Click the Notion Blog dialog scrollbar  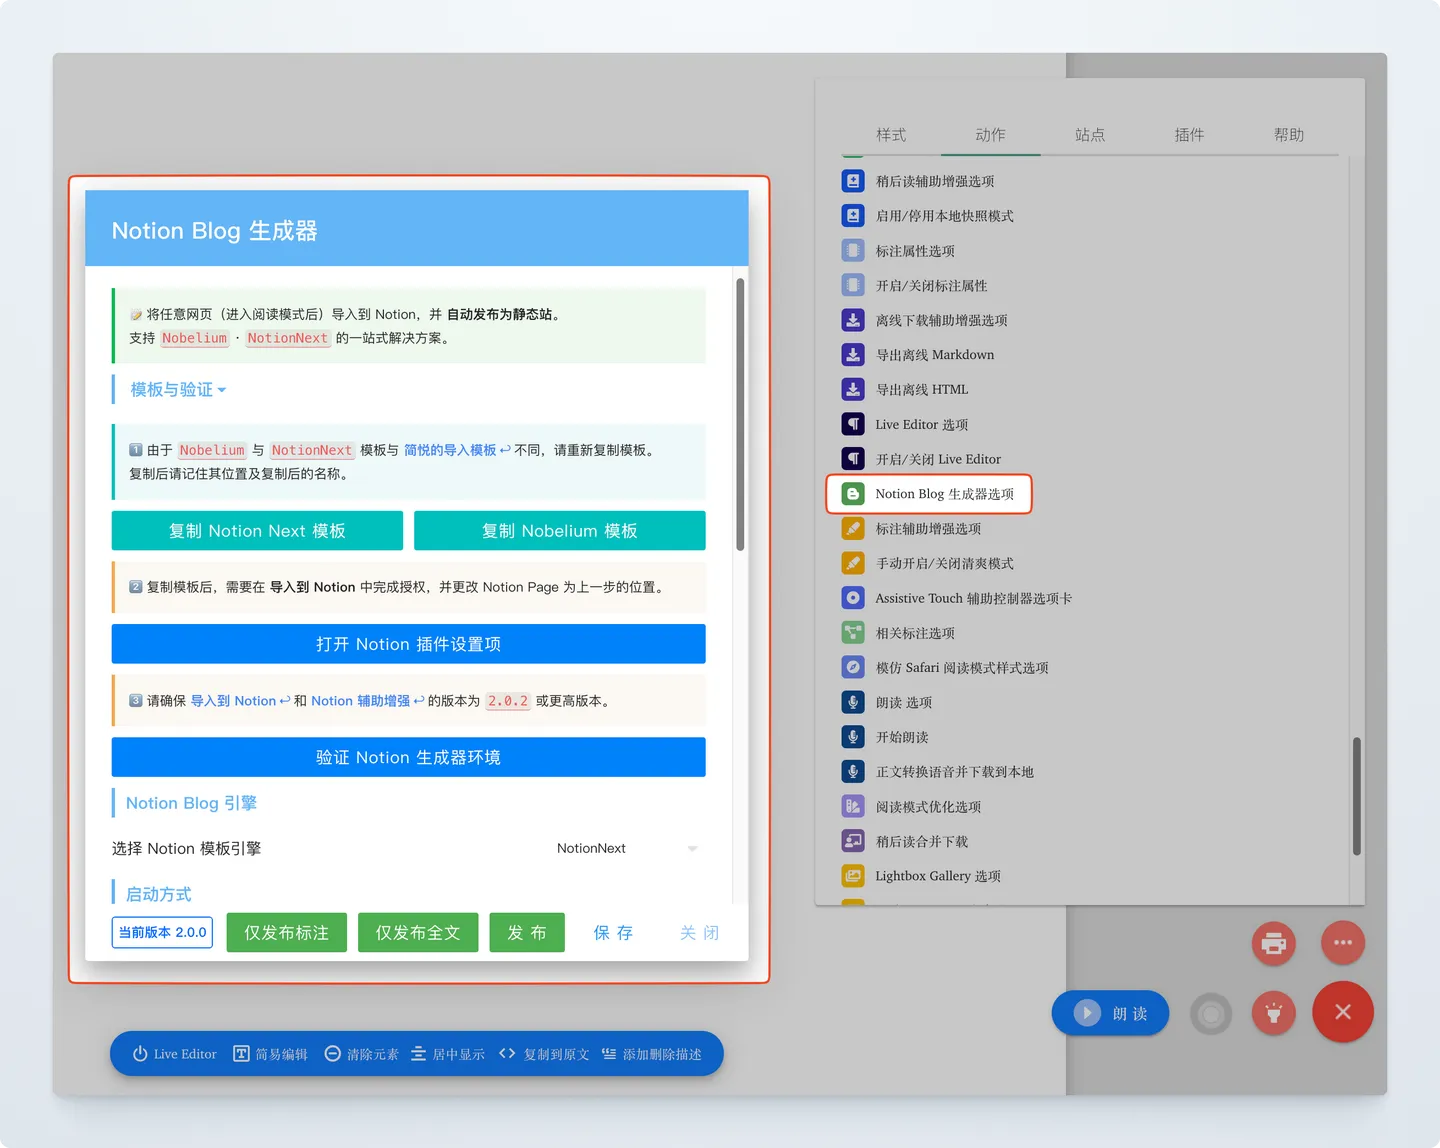click(x=740, y=414)
